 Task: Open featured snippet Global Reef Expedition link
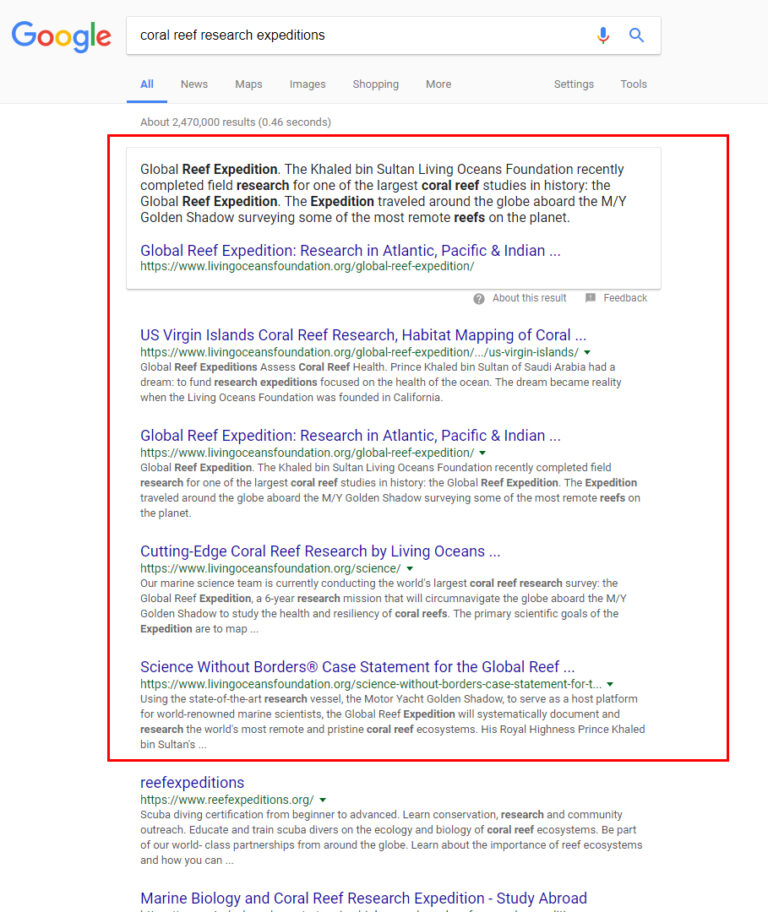pyautogui.click(x=350, y=251)
